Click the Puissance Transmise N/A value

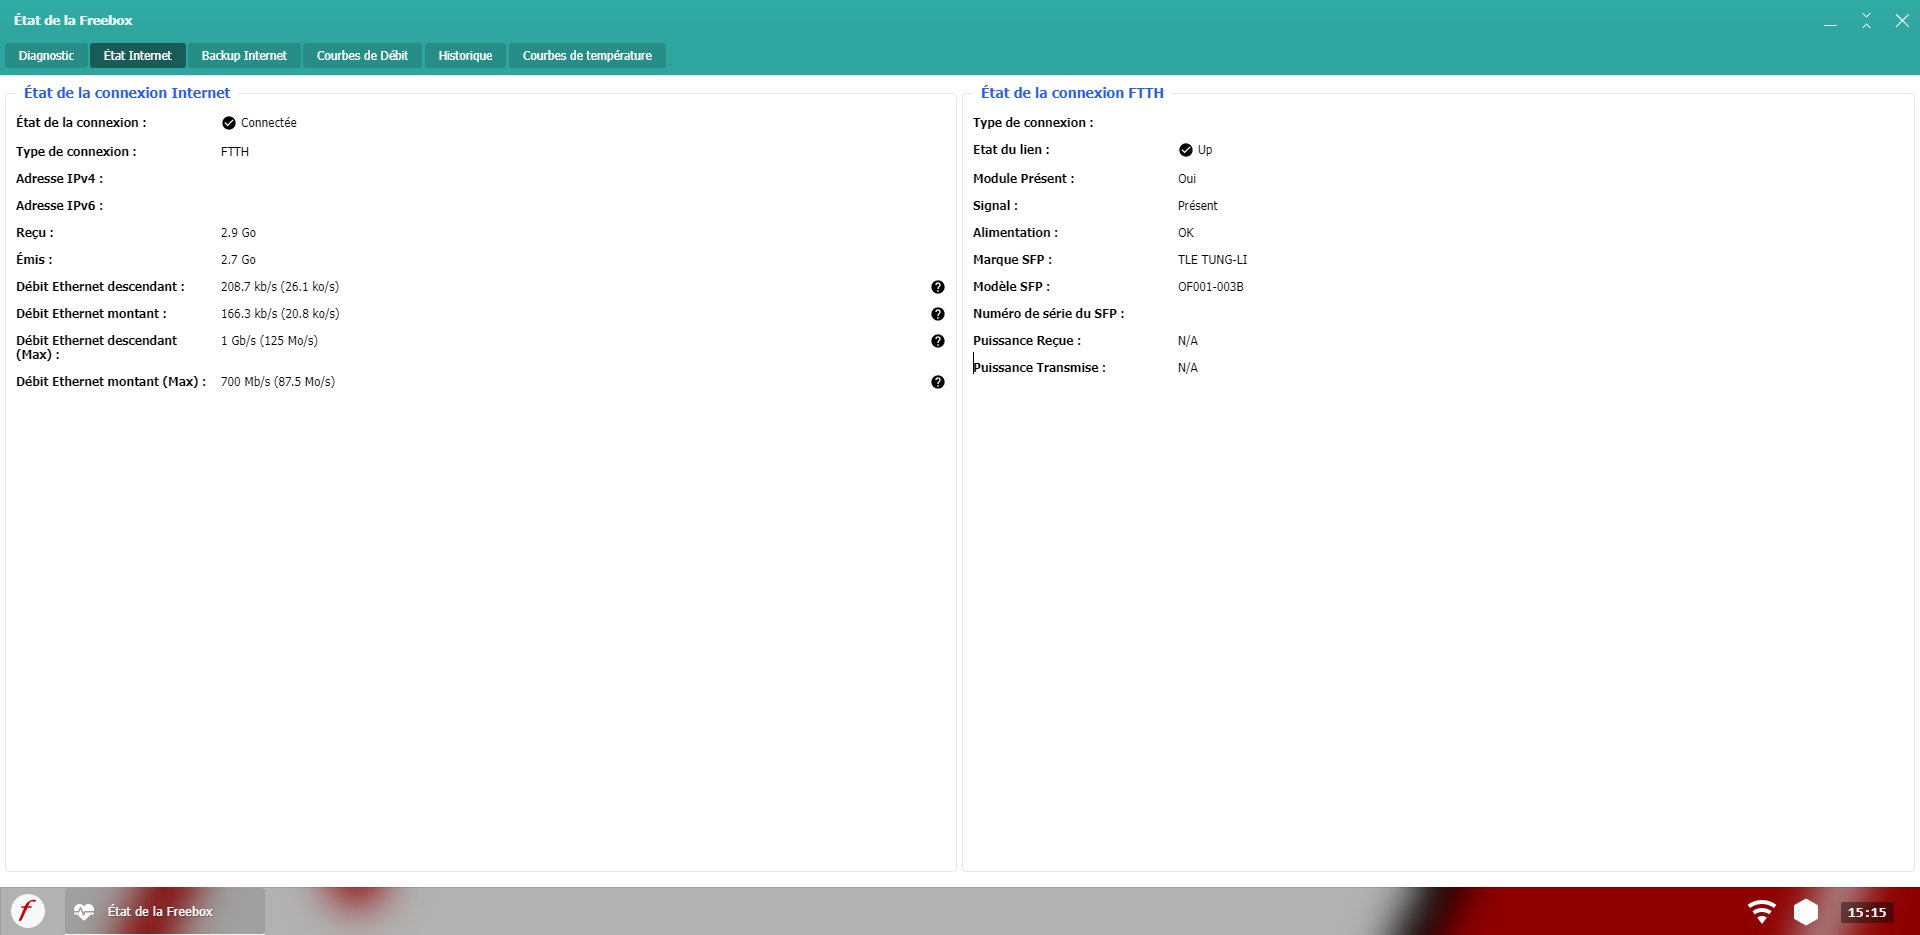point(1188,368)
